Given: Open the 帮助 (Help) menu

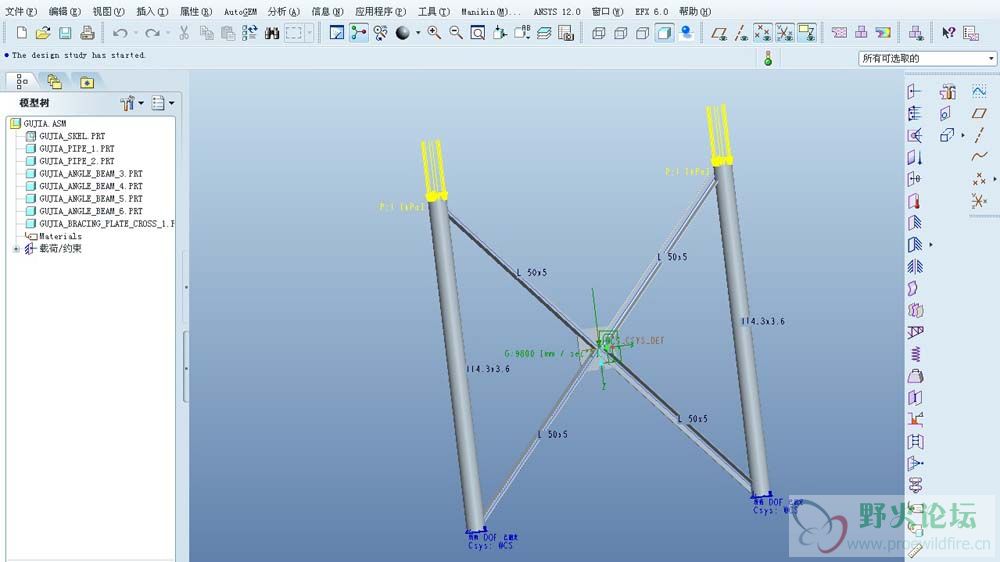Looking at the screenshot, I should click(695, 11).
